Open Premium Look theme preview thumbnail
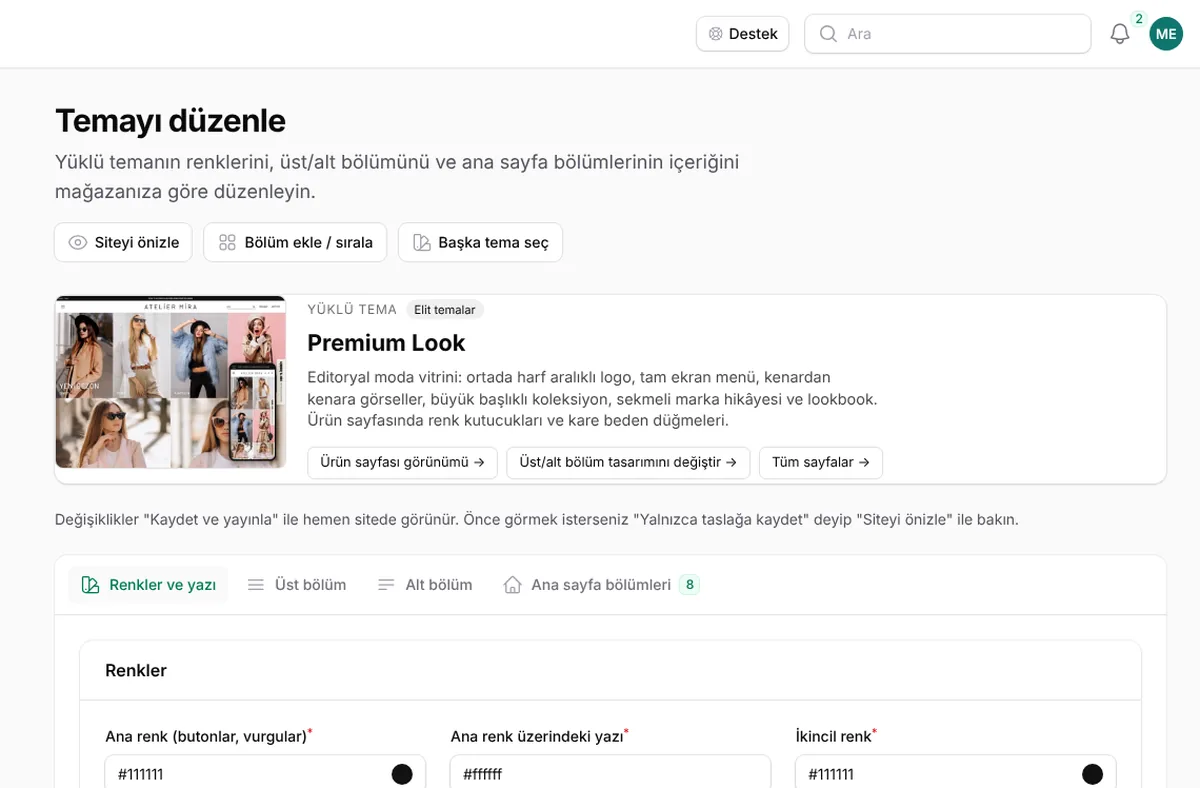This screenshot has width=1200, height=788. pyautogui.click(x=171, y=382)
